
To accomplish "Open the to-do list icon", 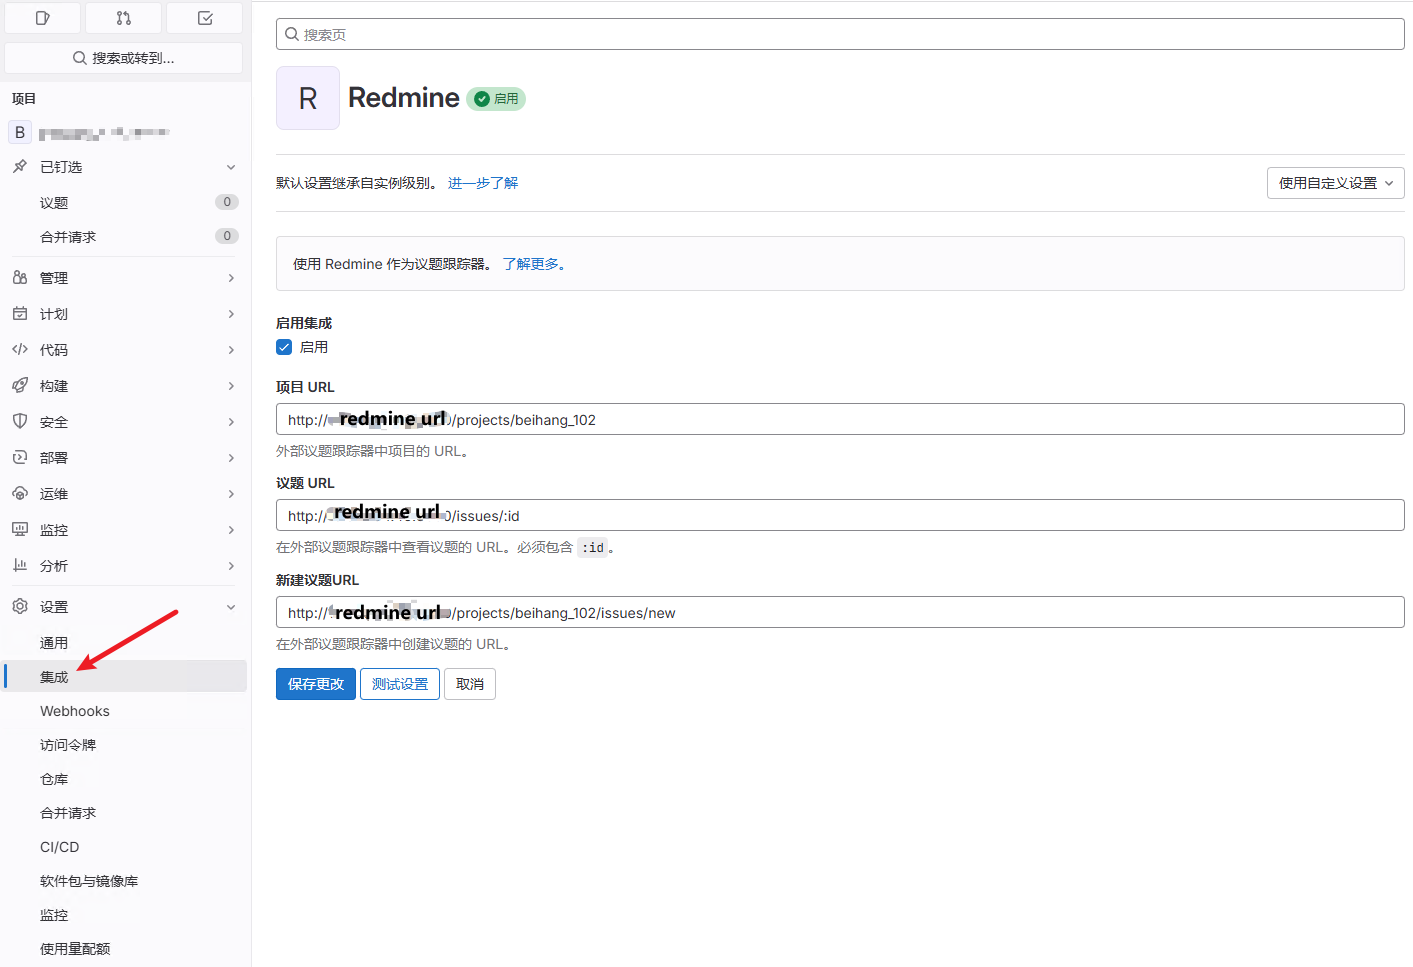I will (x=205, y=18).
